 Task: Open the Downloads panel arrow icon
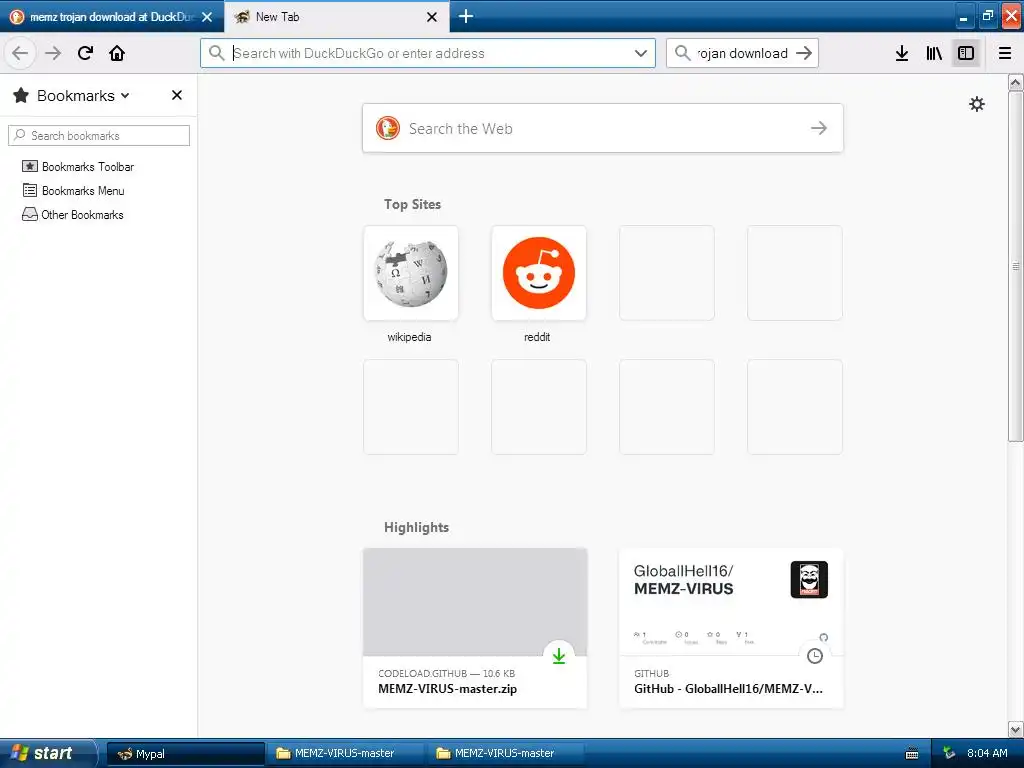coord(902,53)
